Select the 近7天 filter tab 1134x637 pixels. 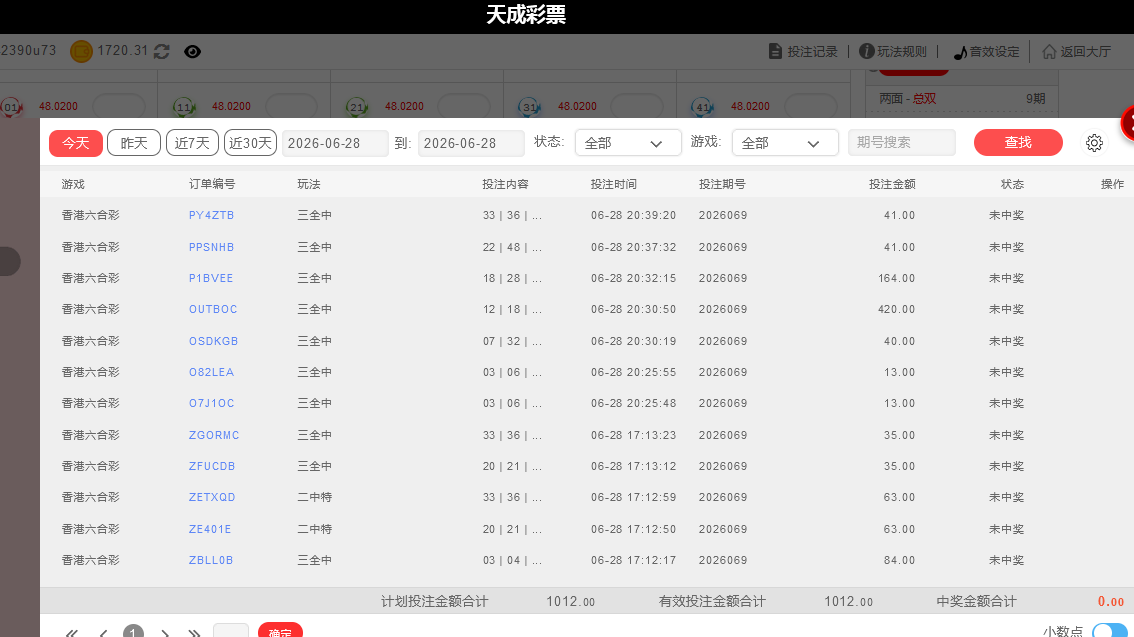[192, 143]
